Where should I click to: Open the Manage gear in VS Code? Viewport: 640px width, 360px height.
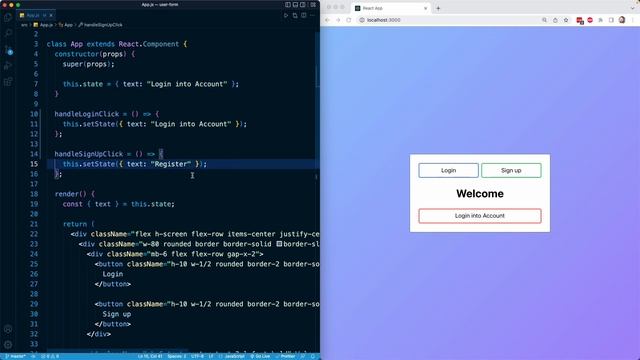(8, 345)
